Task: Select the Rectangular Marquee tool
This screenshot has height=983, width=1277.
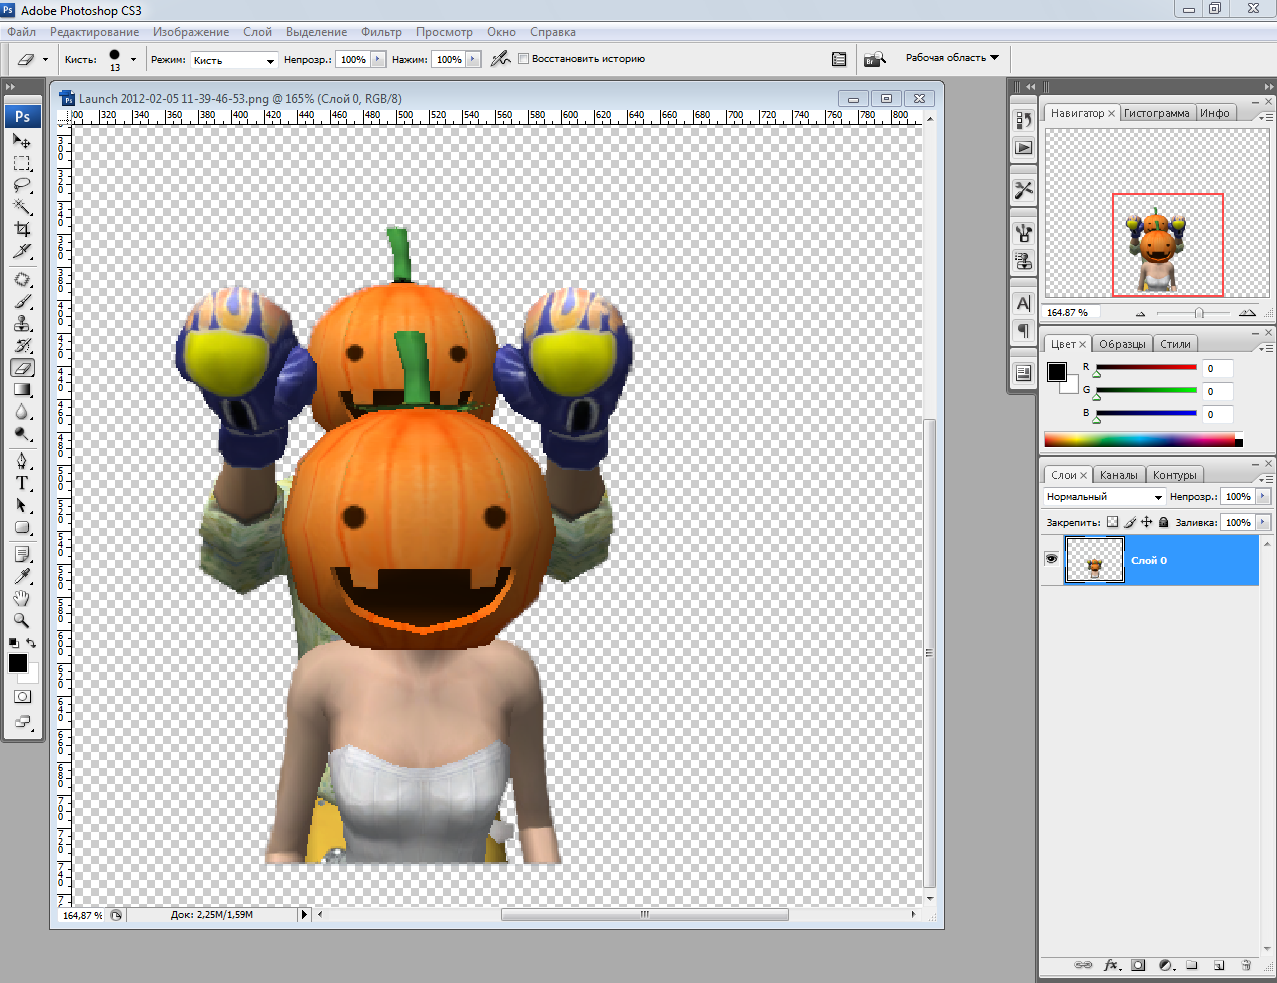Action: point(22,163)
